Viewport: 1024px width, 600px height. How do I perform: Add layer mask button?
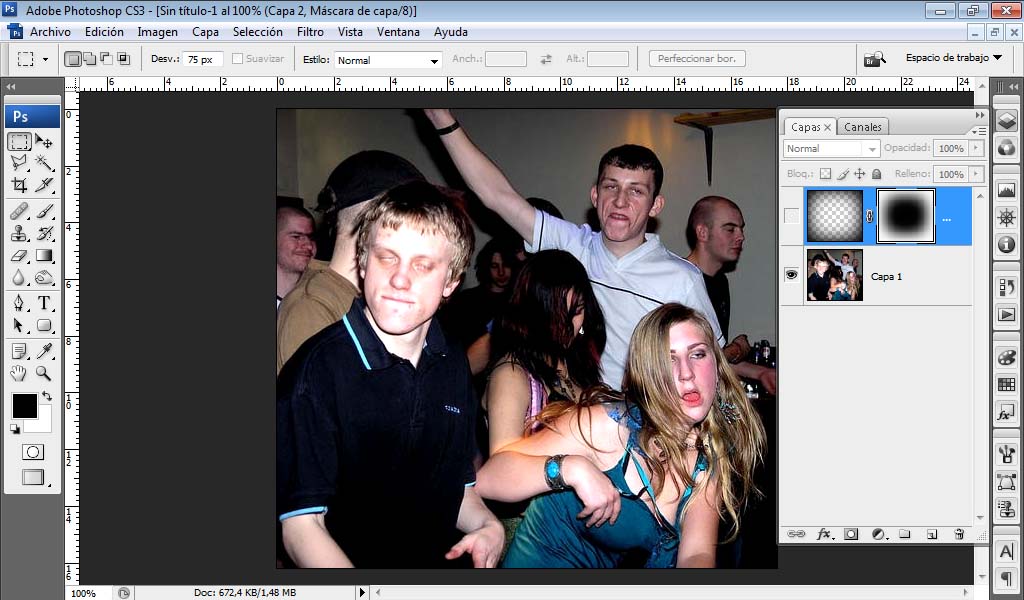(x=851, y=534)
